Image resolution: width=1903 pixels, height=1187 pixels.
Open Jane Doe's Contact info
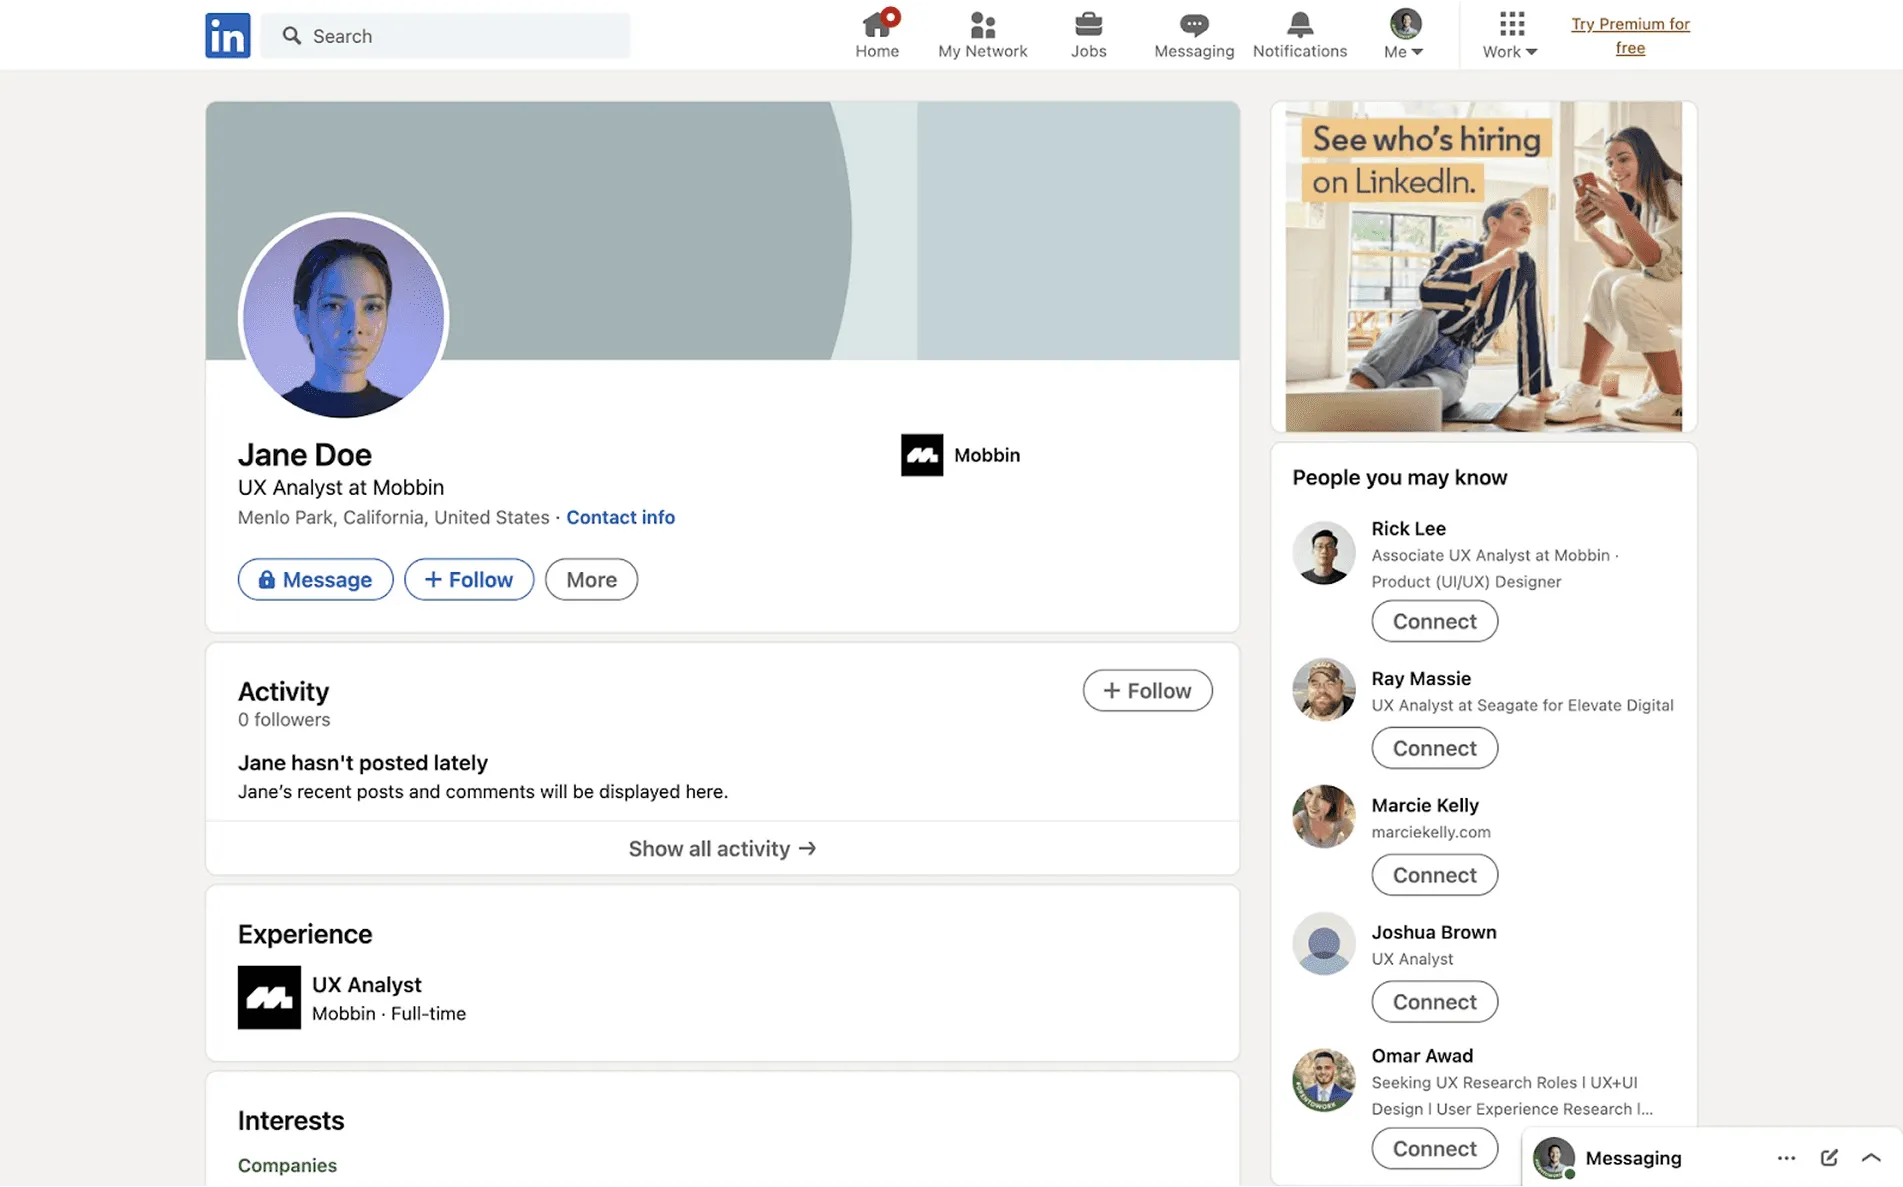click(620, 517)
